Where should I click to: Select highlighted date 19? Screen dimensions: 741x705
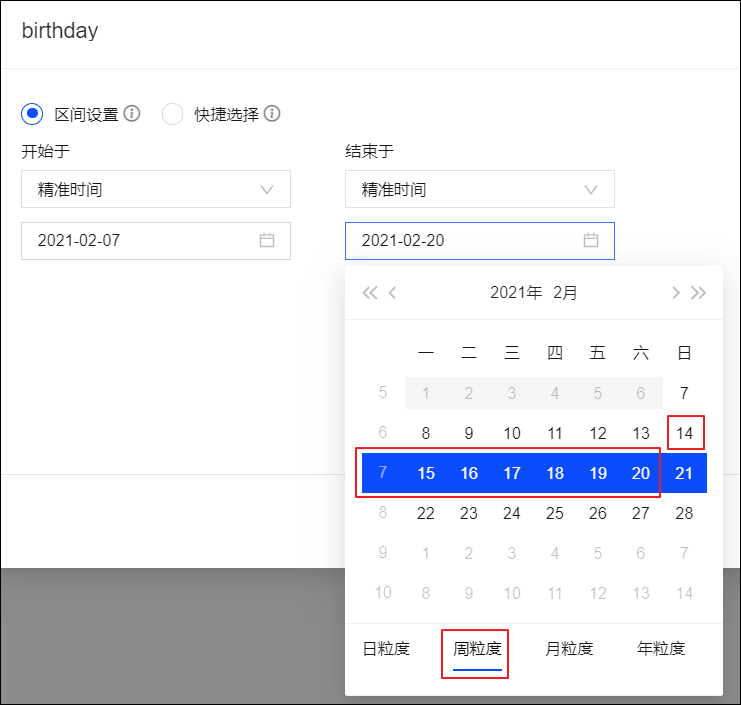click(x=598, y=473)
